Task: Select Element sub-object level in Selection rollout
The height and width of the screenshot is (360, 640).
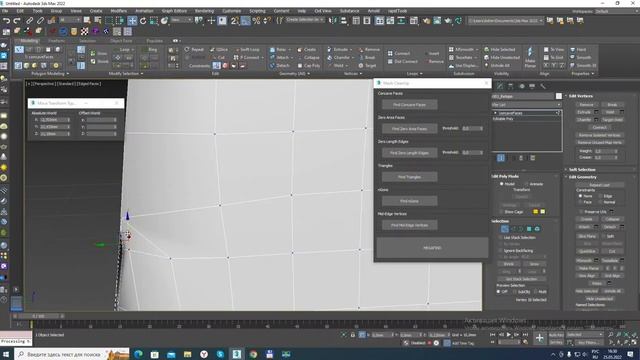Action: (x=537, y=229)
